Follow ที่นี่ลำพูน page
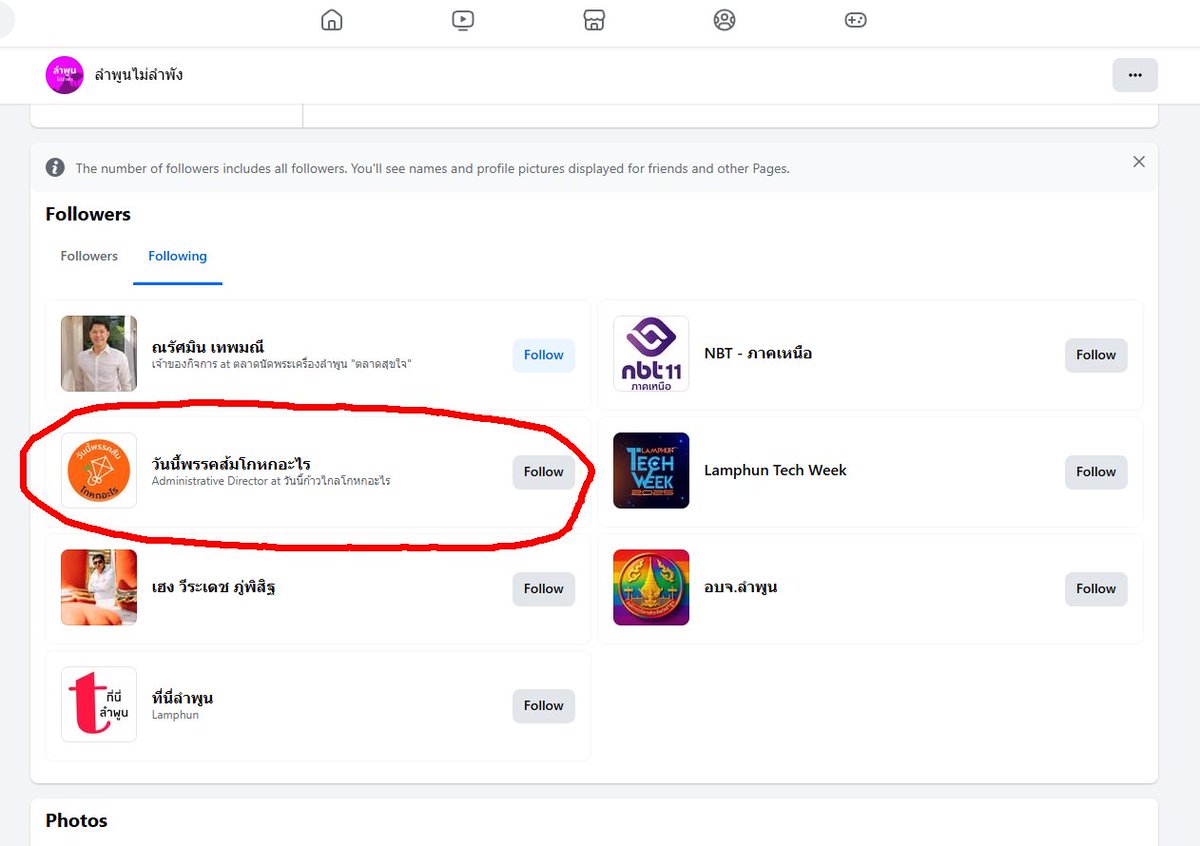This screenshot has height=846, width=1200. (x=544, y=706)
